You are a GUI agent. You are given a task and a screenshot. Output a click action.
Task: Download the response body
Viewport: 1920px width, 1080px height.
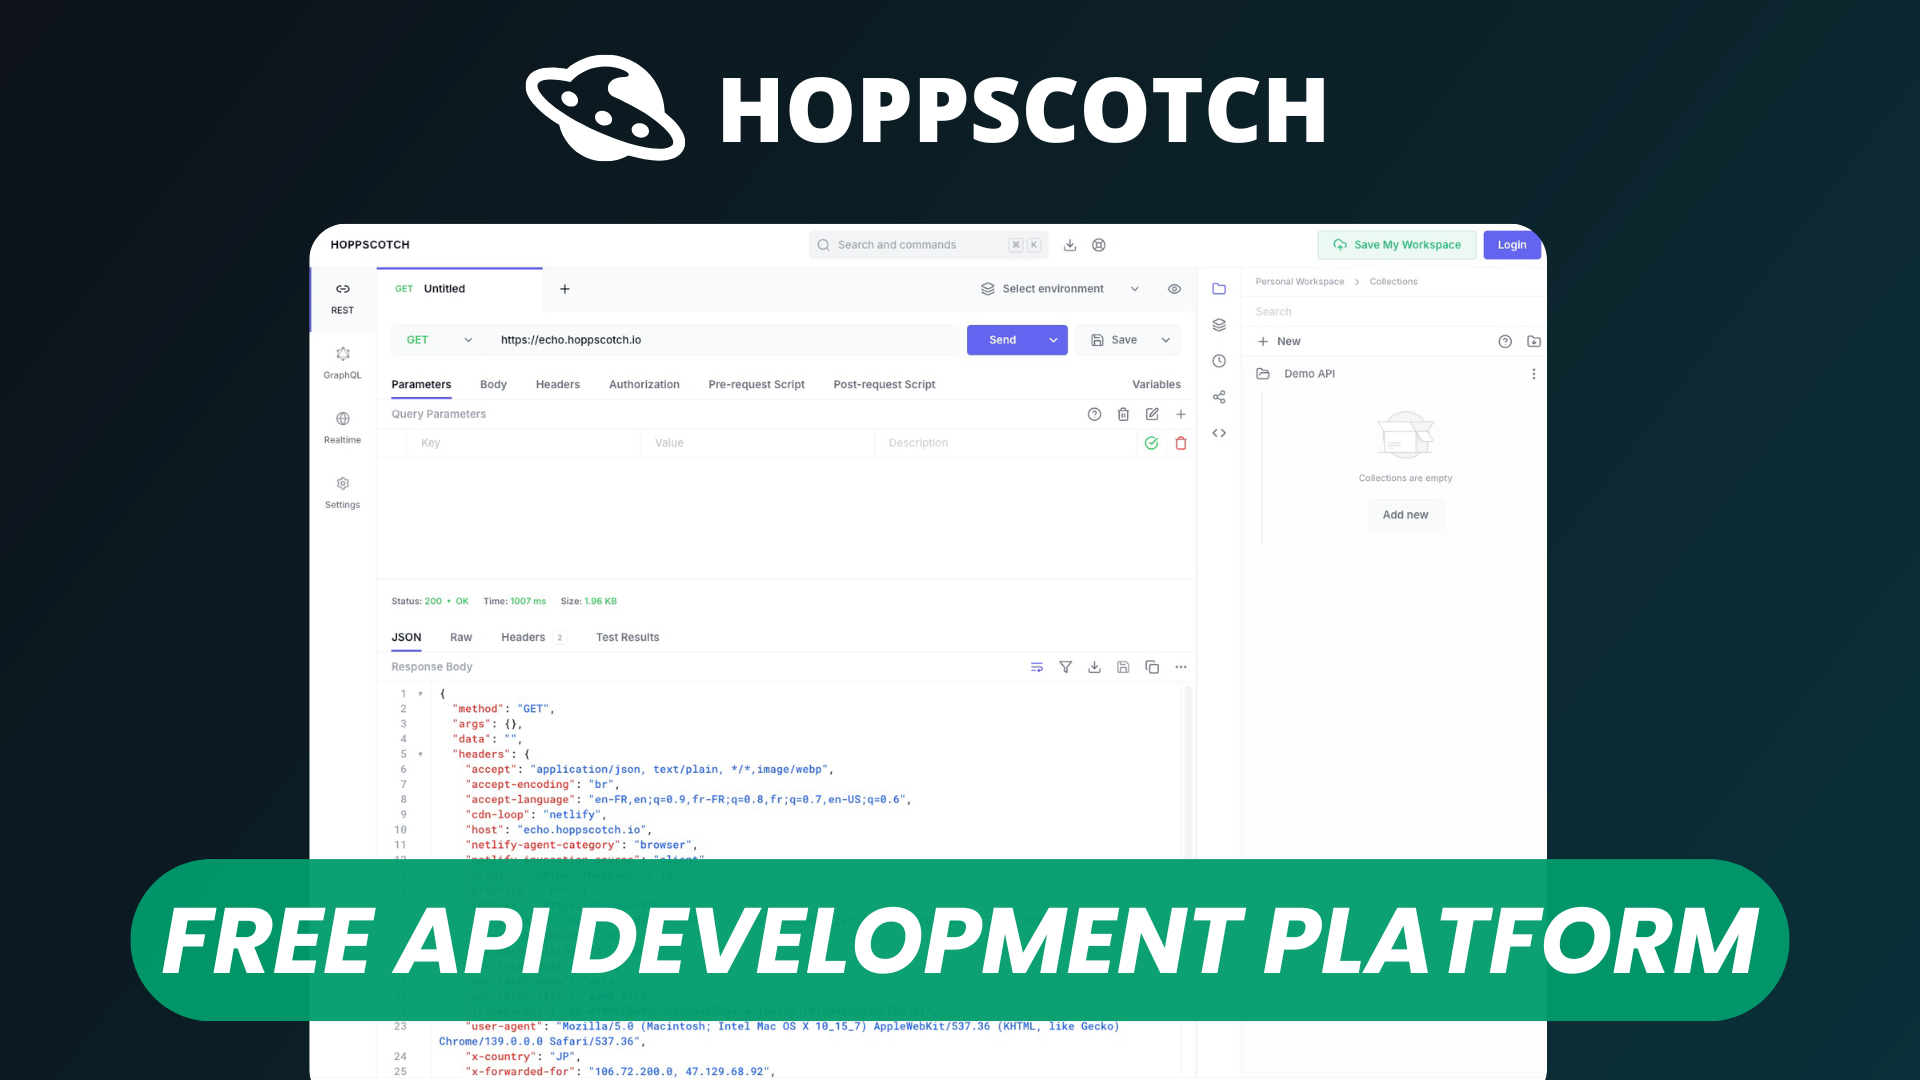pyautogui.click(x=1094, y=667)
